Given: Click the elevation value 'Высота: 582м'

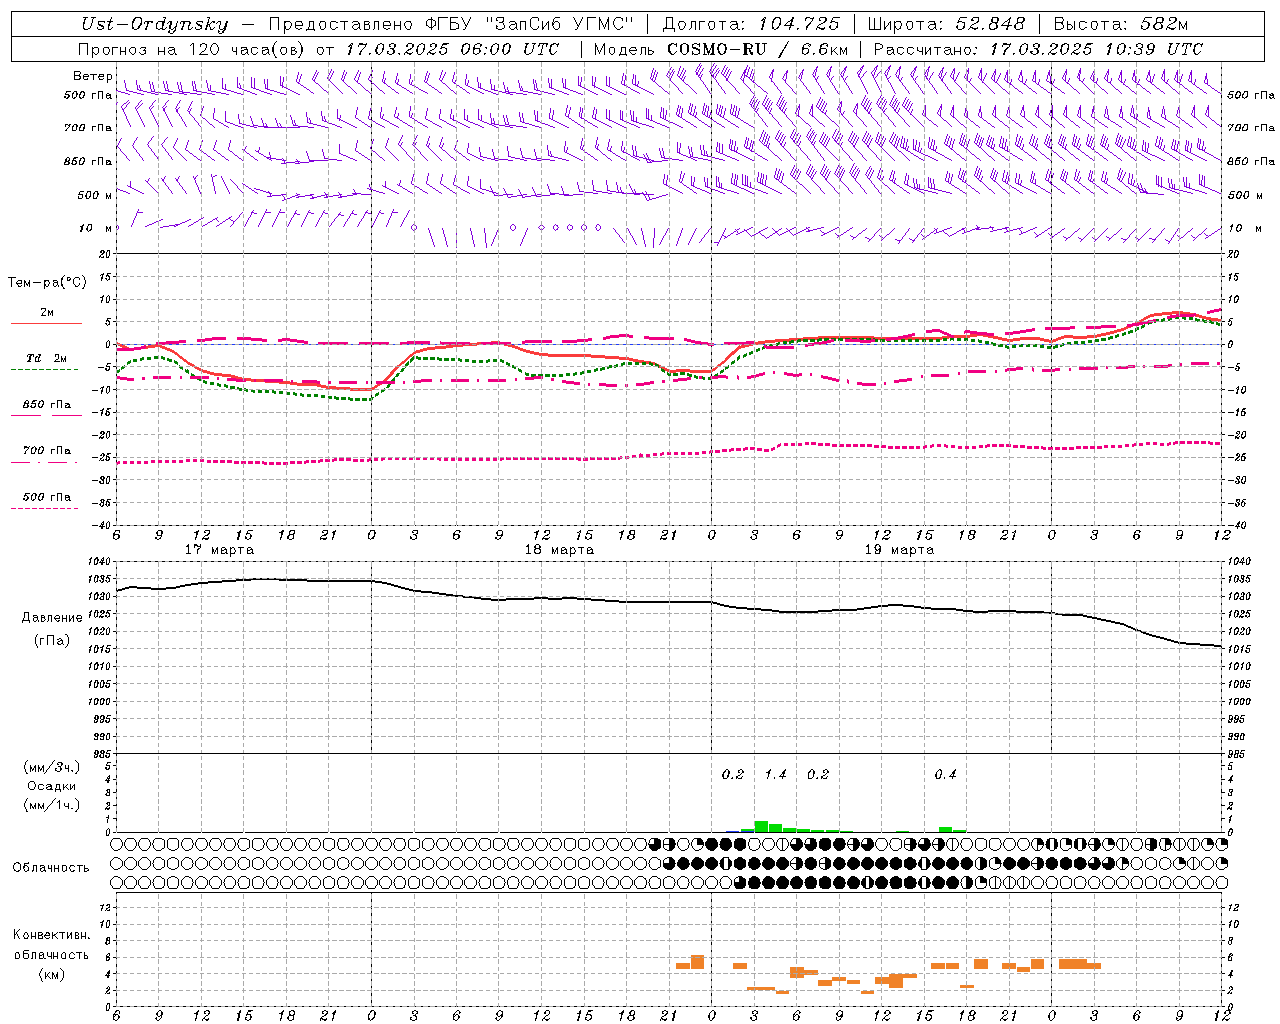Looking at the screenshot, I should pyautogui.click(x=1121, y=24).
